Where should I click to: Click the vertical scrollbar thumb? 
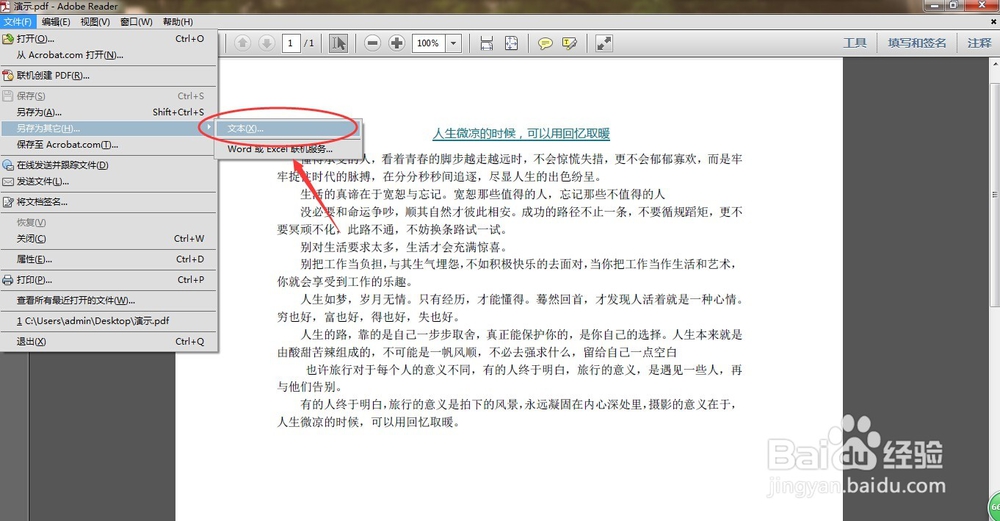[x=995, y=194]
